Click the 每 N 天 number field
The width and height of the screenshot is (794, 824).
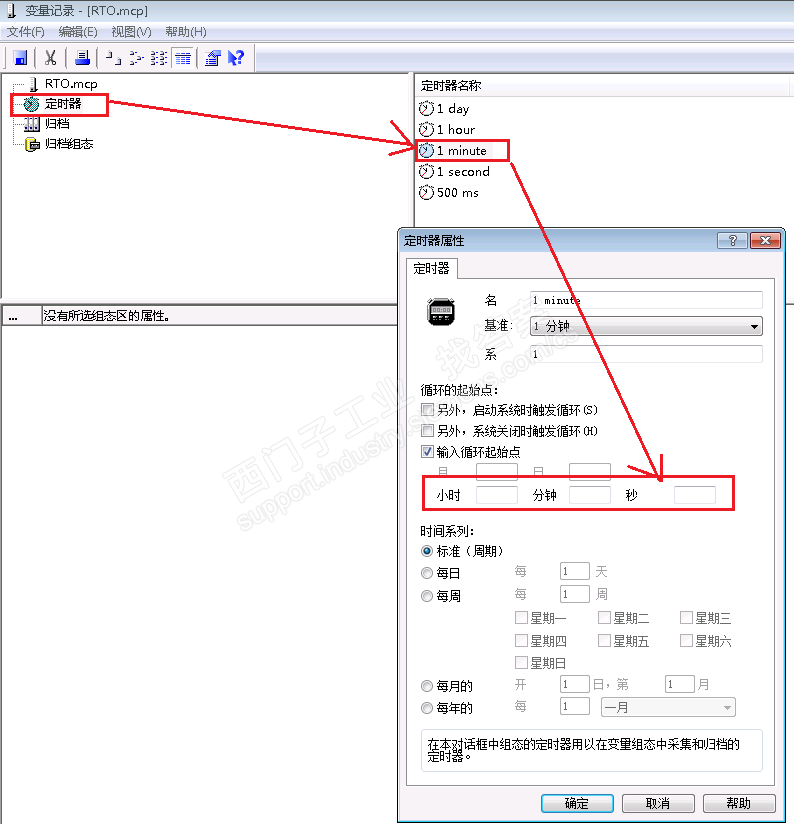(575, 571)
